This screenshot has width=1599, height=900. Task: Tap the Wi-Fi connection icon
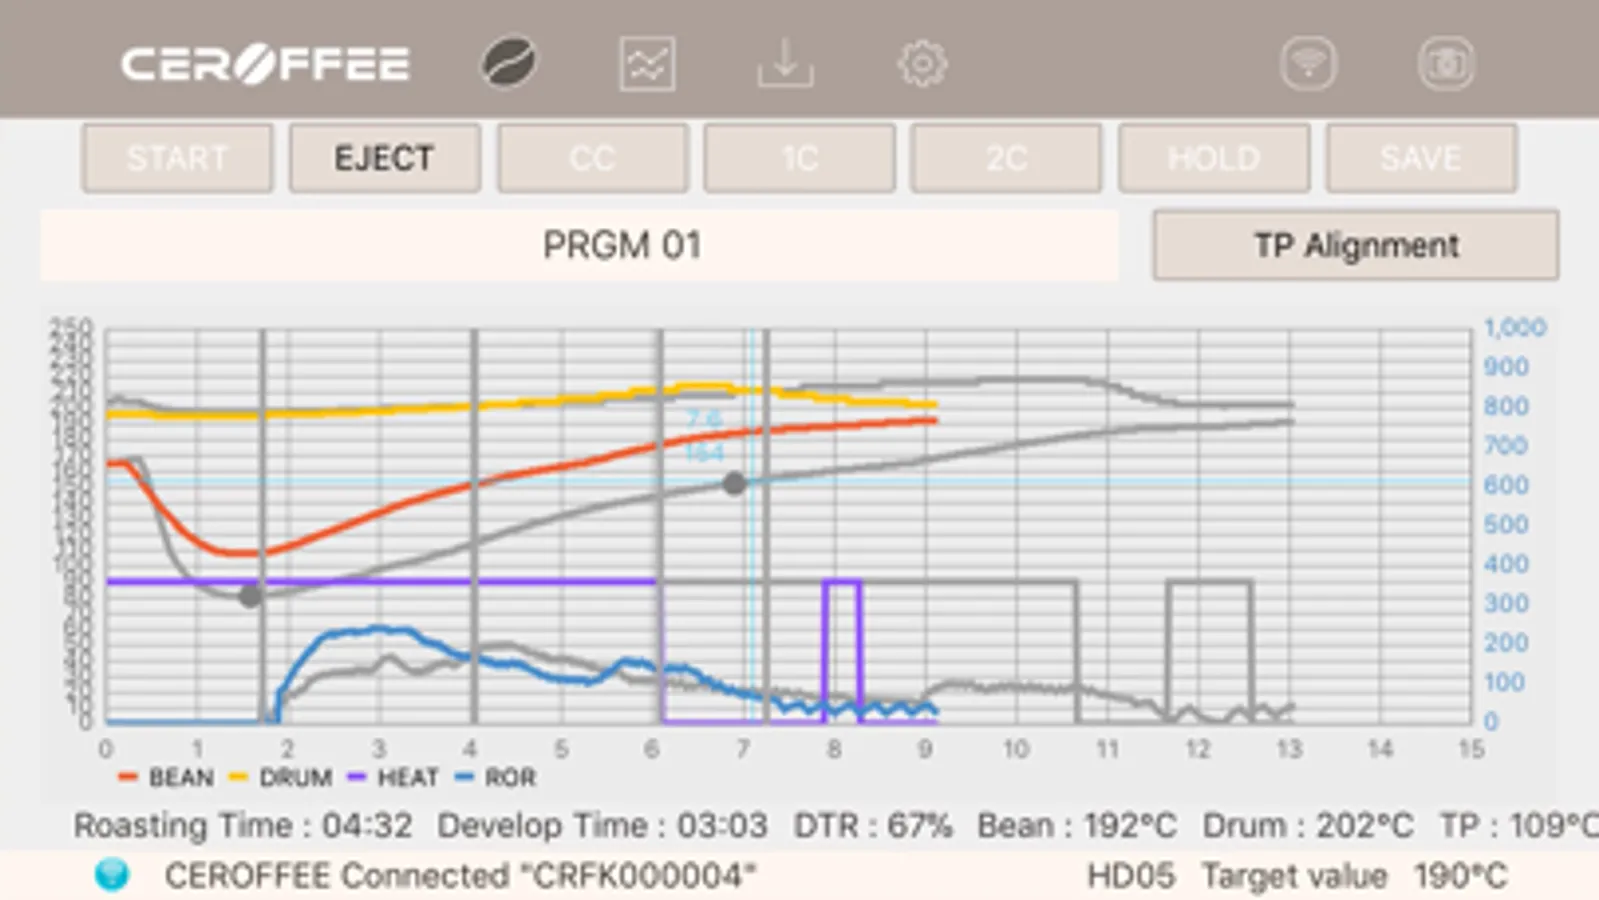1308,64
